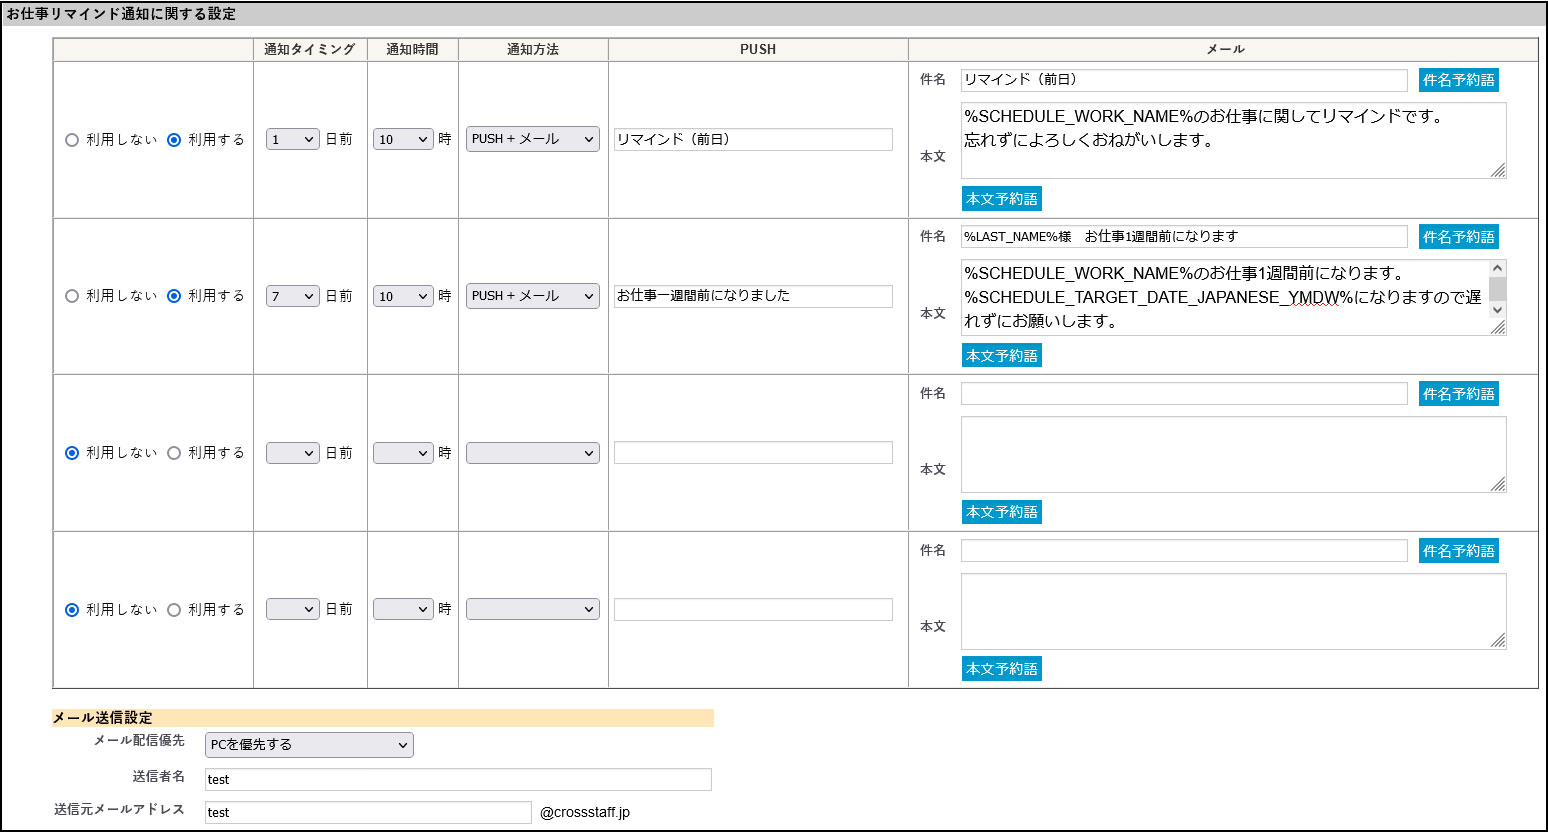This screenshot has width=1548, height=833.
Task: Click the 通知方法 column header
Action: [x=533, y=49]
